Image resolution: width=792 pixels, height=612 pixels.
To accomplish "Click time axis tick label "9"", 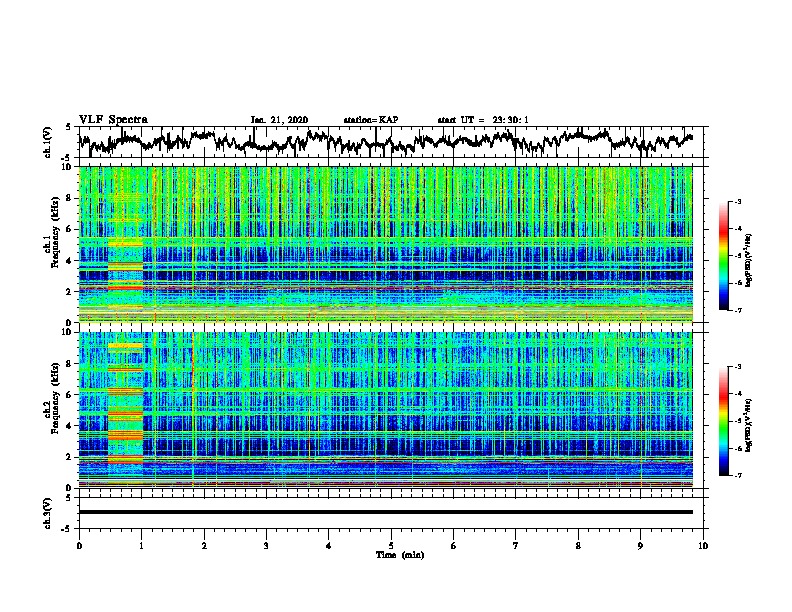I will (640, 546).
